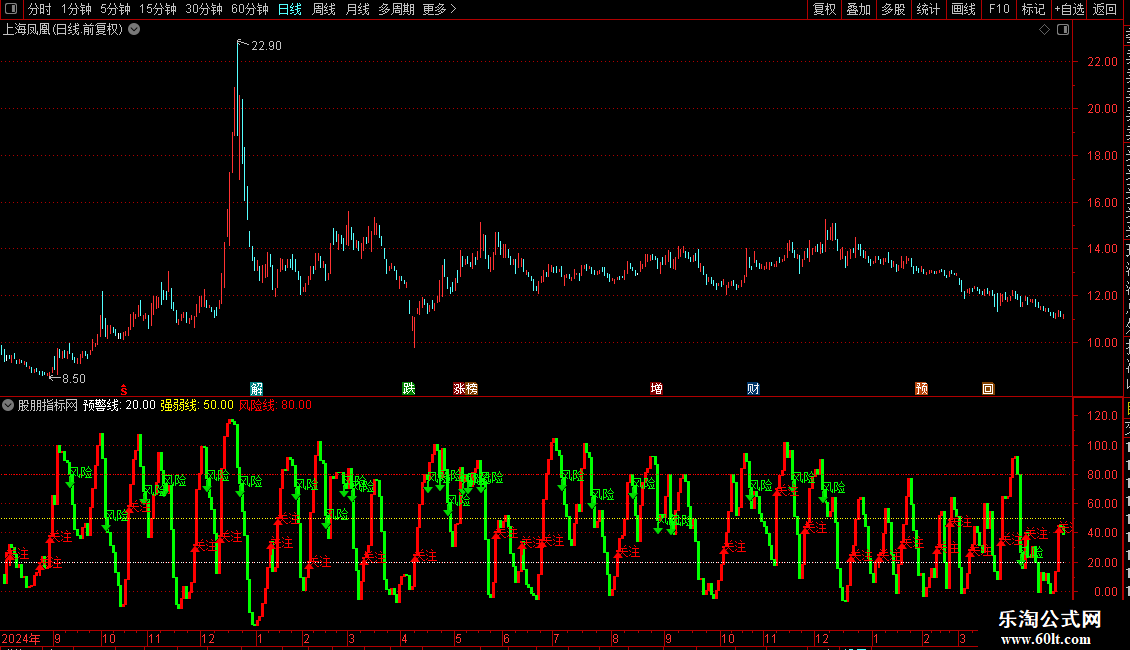1130x650 pixels.
Task: Select the 5分钟 period
Action: point(115,9)
